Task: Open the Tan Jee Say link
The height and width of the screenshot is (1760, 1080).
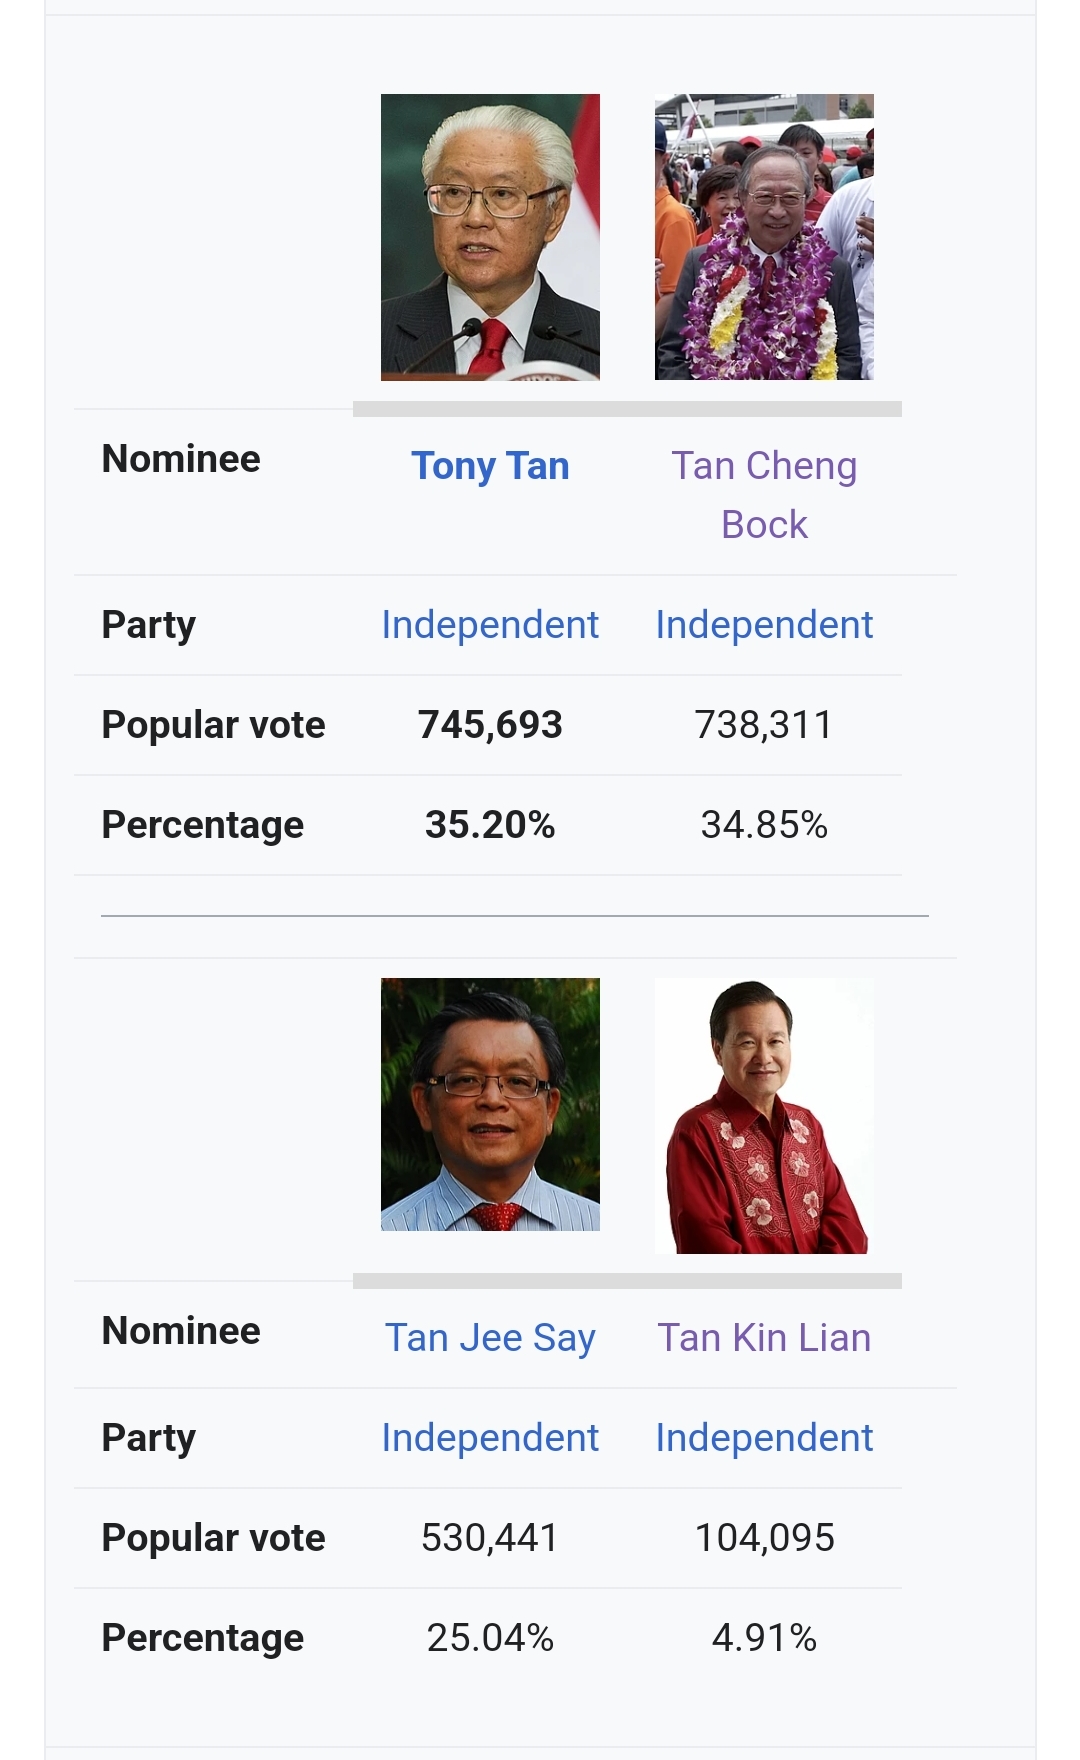Action: click(x=490, y=1338)
